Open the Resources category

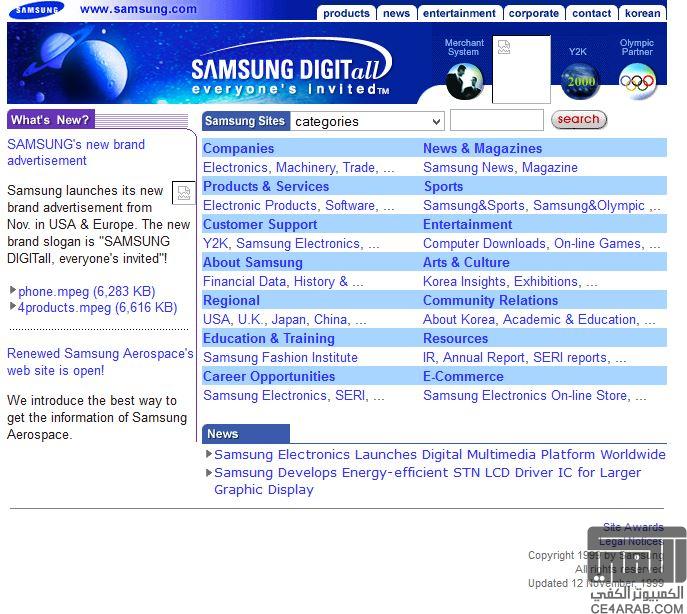point(455,338)
